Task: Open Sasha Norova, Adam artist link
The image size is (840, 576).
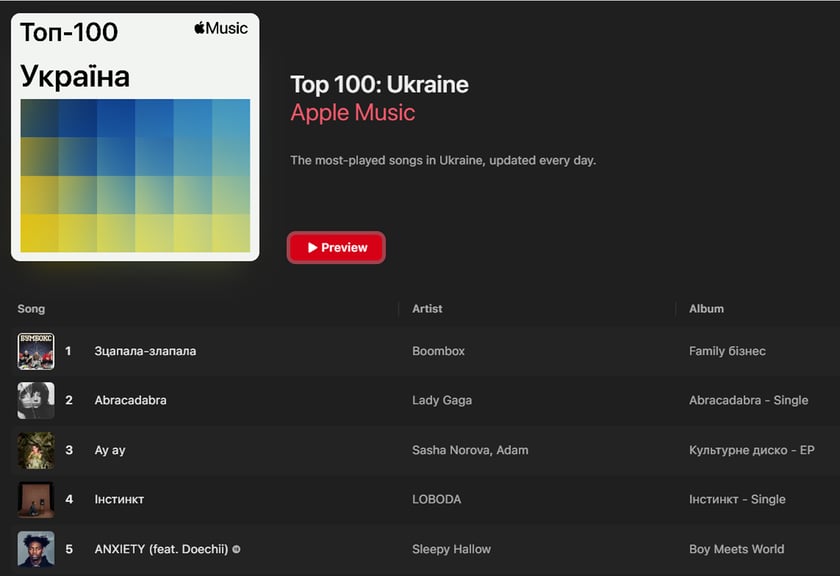Action: pos(470,450)
